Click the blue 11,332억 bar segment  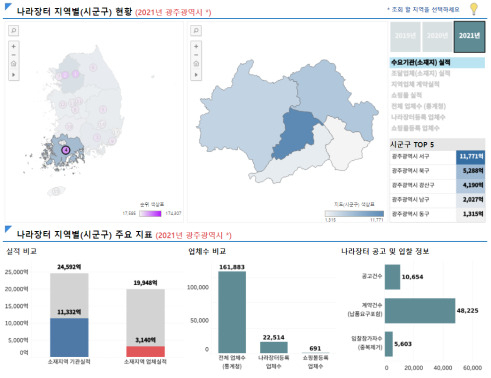[69, 337]
